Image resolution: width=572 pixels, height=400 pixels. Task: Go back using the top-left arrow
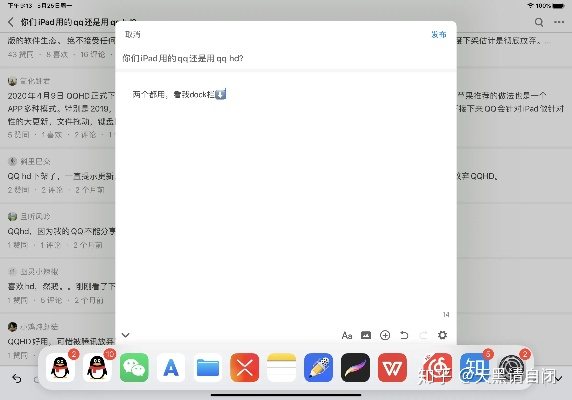tap(11, 22)
